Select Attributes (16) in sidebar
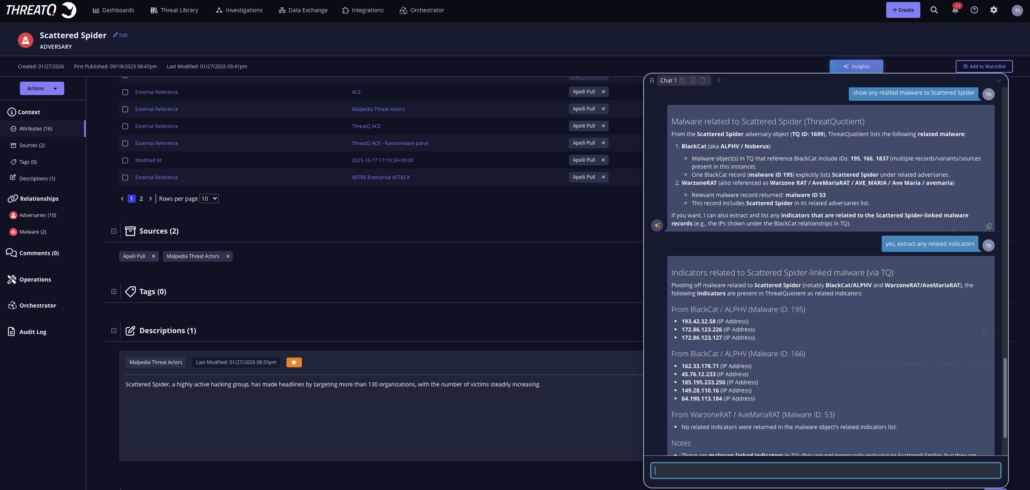The image size is (1030, 490). tap(35, 129)
